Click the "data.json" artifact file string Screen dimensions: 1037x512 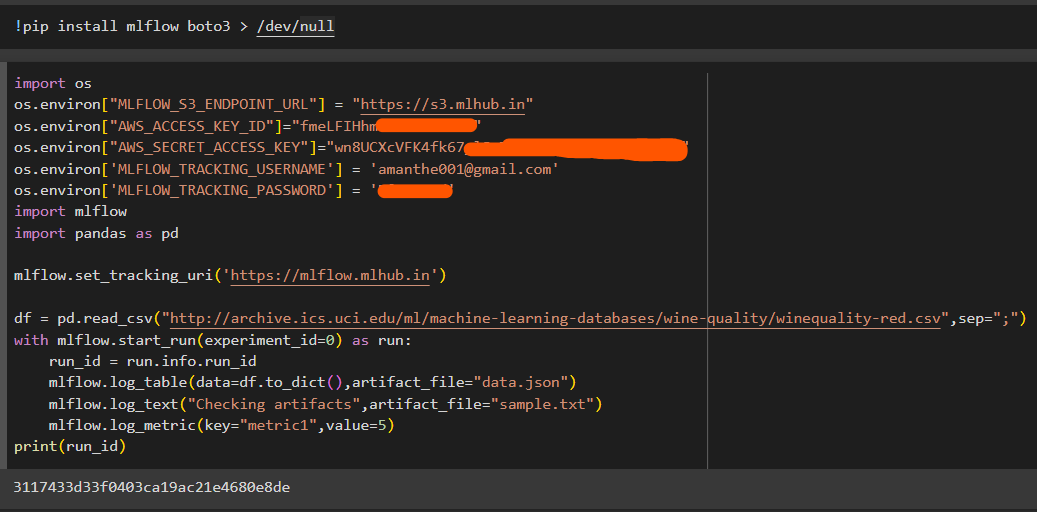point(521,383)
